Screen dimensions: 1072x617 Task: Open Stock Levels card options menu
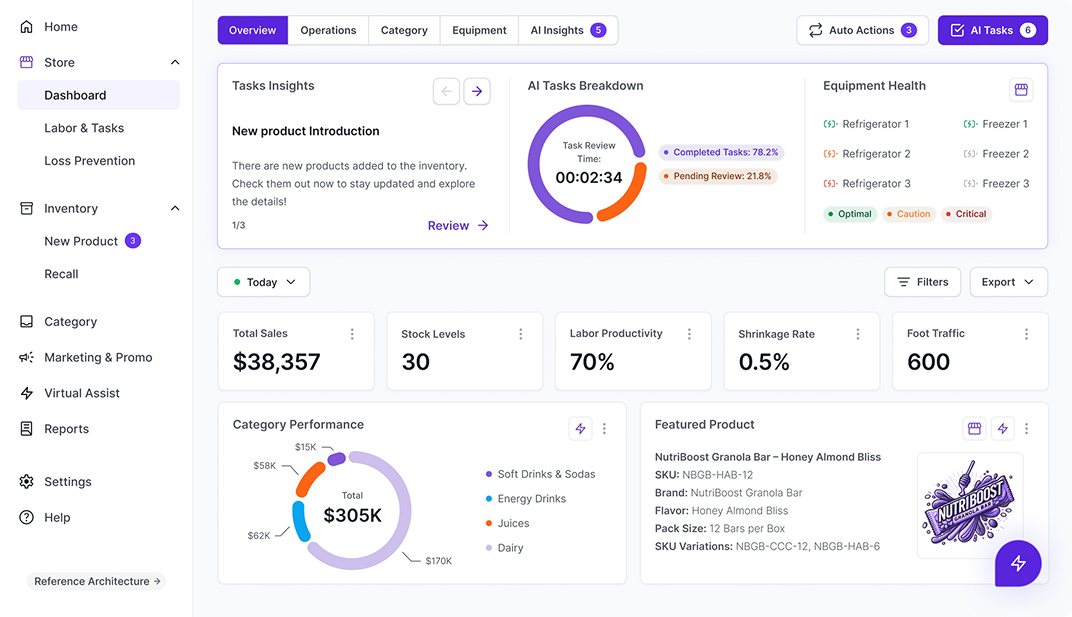520,334
